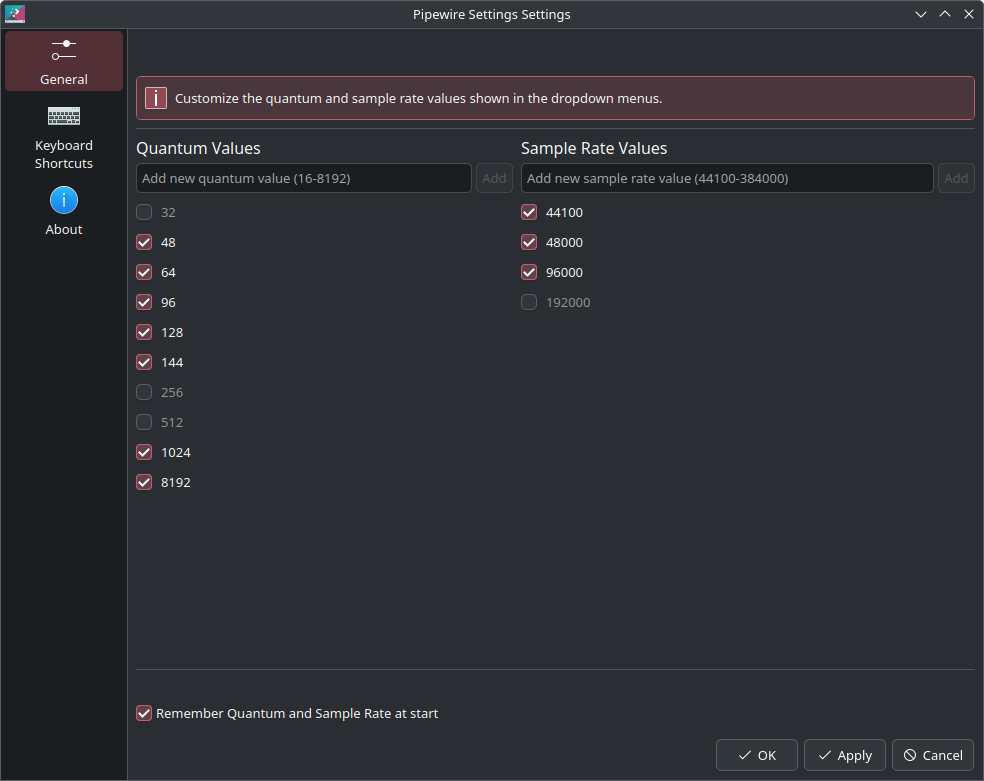Minimize the window with the down chevron
This screenshot has height=781, width=984.
coord(921,14)
